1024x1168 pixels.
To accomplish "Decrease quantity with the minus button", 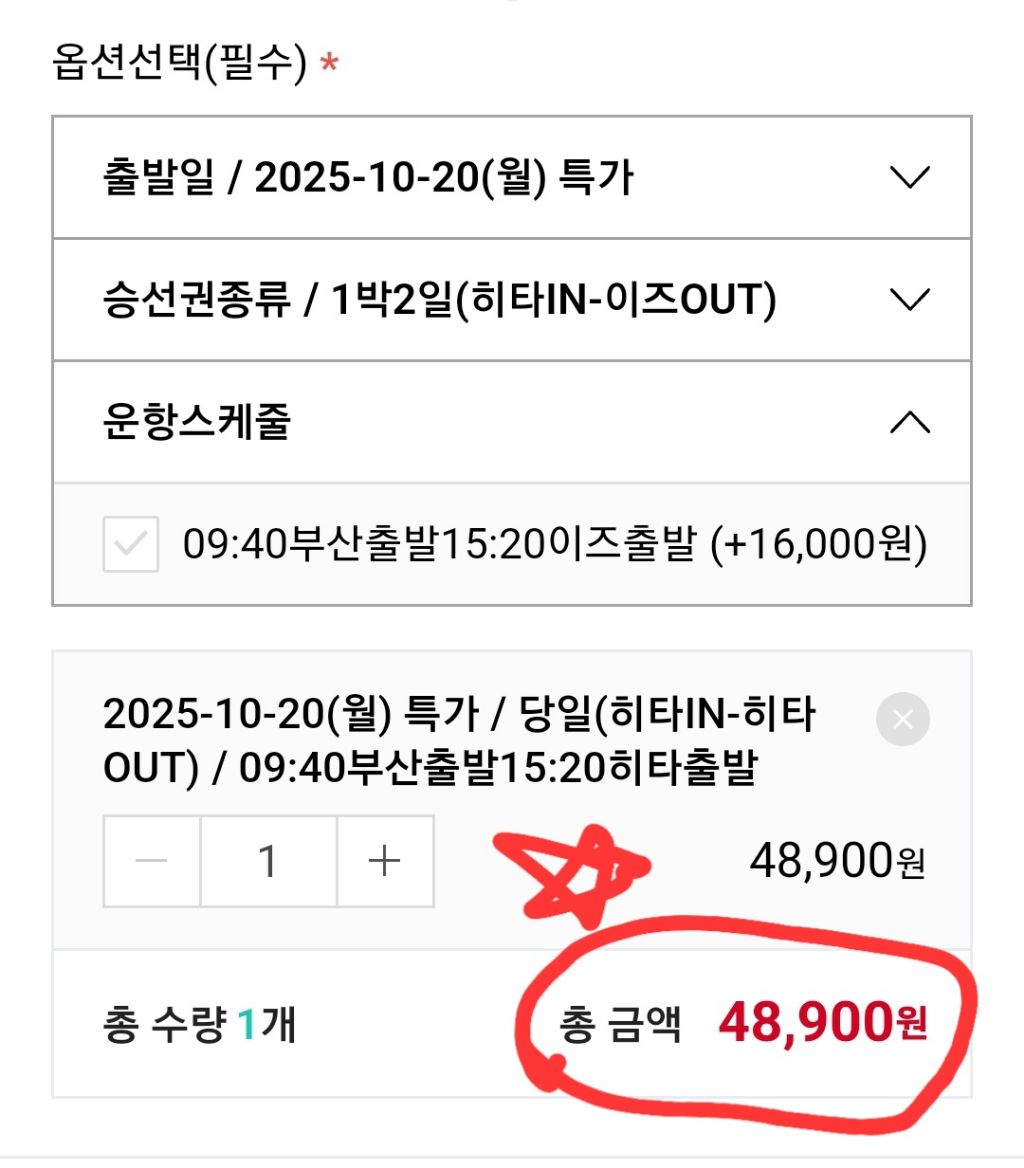I will (152, 861).
